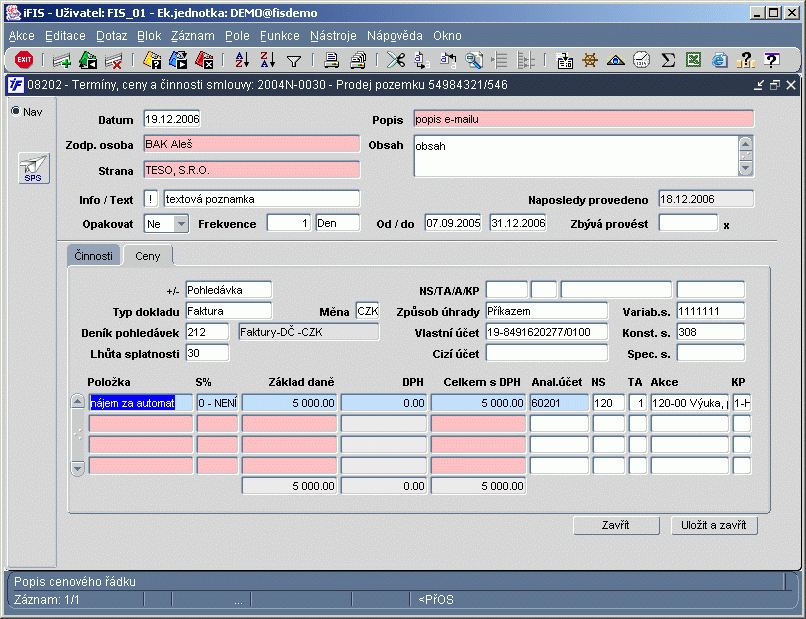The width and height of the screenshot is (806, 619).
Task: Toggle the KP checkbox in second row
Action: coord(741,424)
